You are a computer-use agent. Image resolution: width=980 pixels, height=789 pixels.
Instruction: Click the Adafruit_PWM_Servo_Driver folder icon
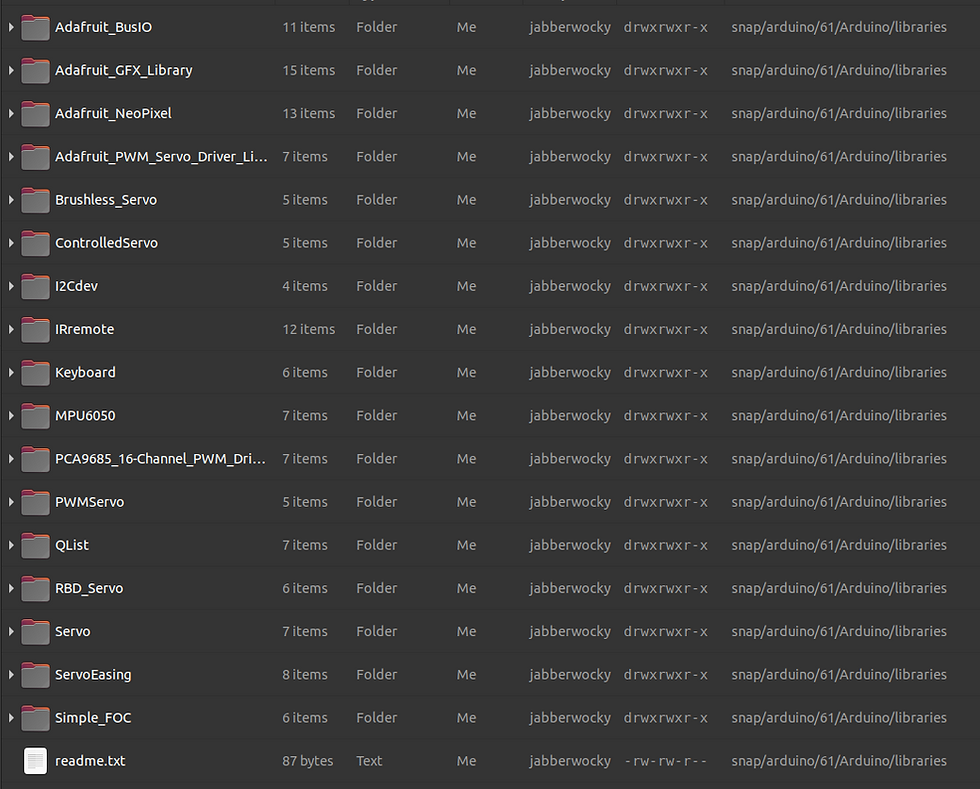pos(35,157)
